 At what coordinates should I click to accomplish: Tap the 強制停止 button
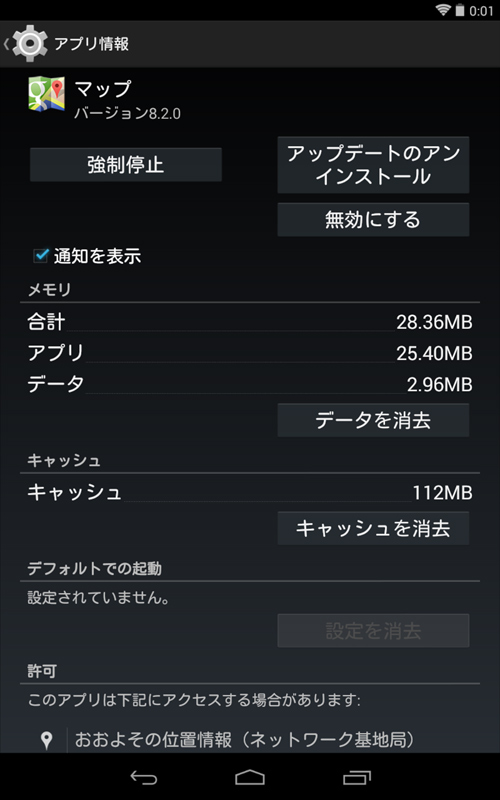tap(126, 165)
